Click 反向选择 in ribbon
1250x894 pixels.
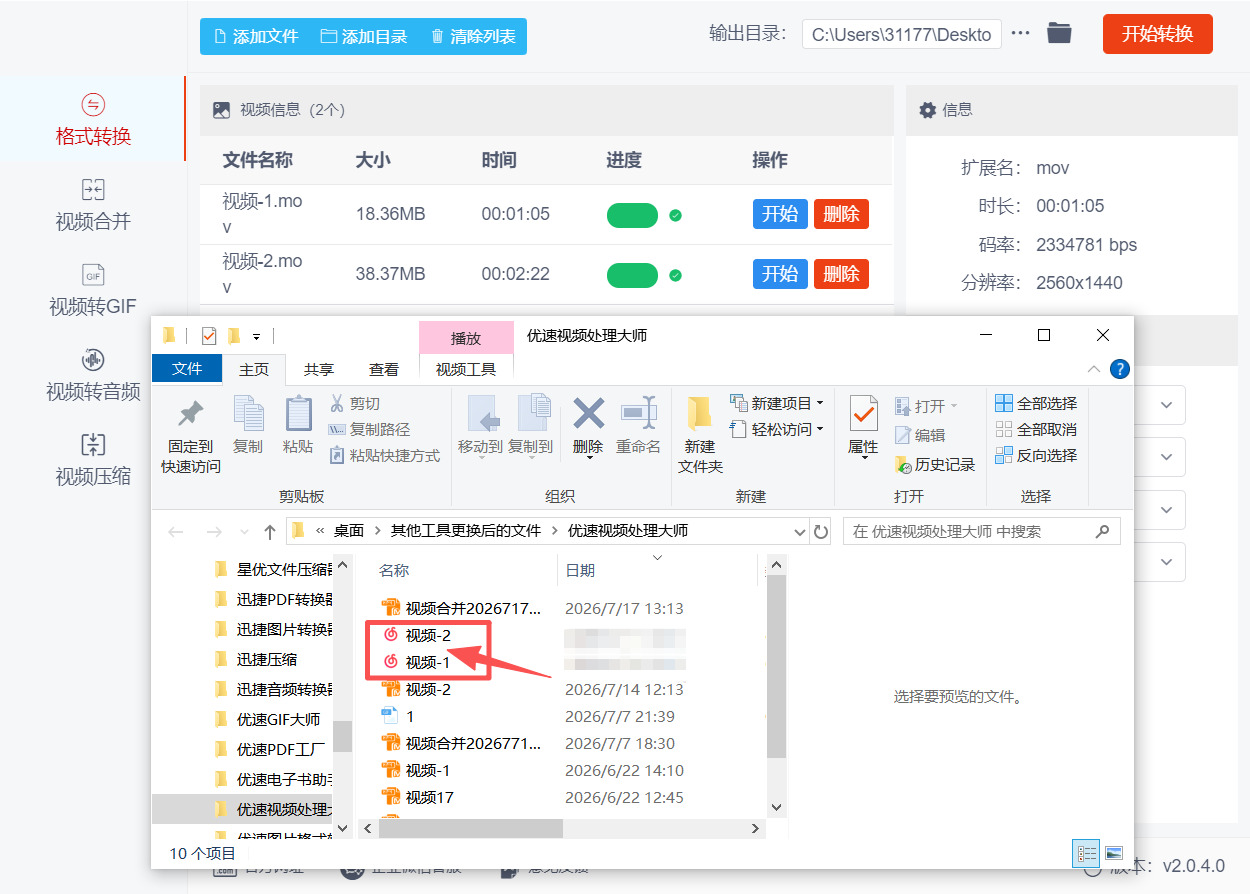click(1036, 455)
